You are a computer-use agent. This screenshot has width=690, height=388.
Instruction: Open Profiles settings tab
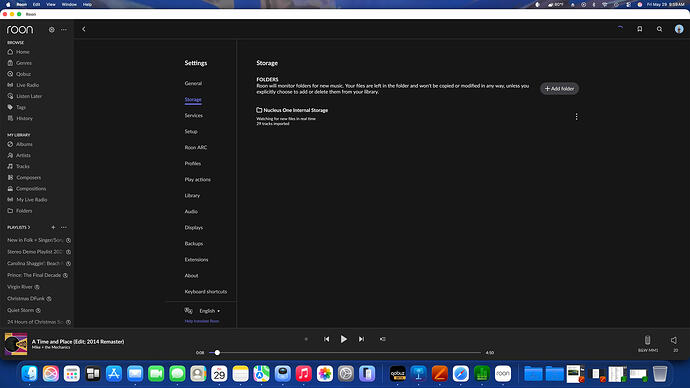(193, 164)
